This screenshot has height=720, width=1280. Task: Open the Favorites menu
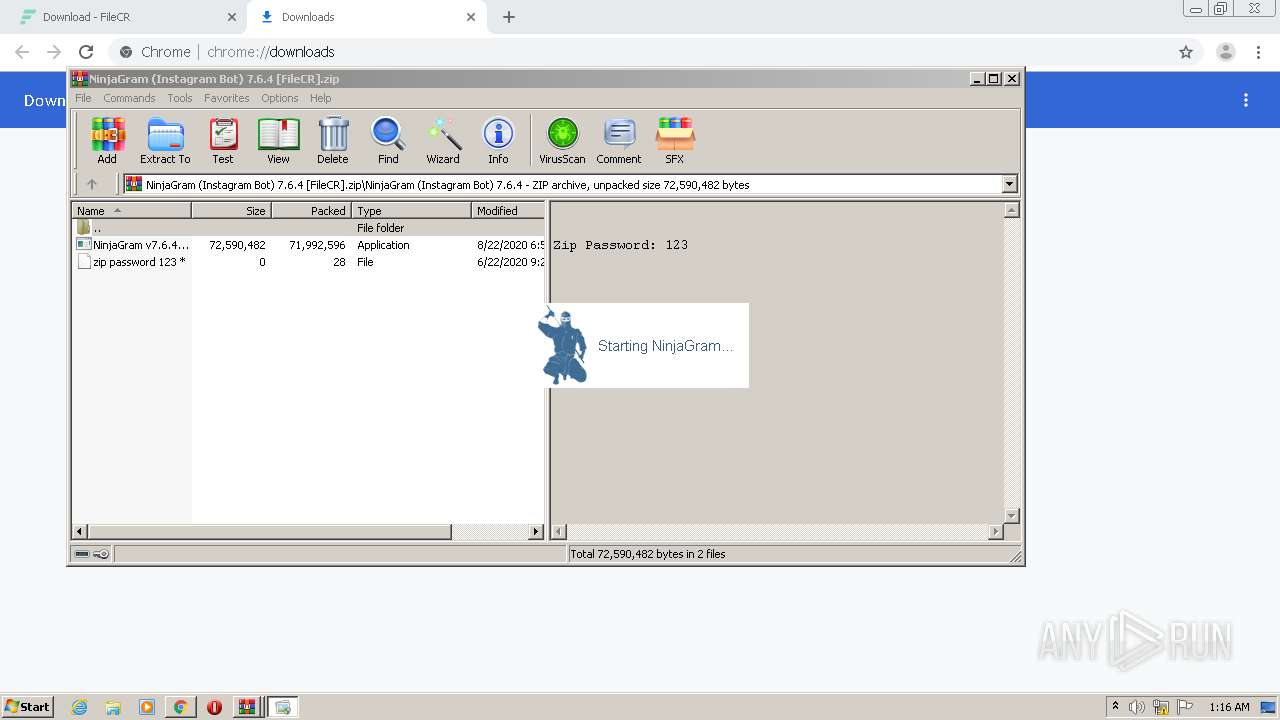pos(227,98)
